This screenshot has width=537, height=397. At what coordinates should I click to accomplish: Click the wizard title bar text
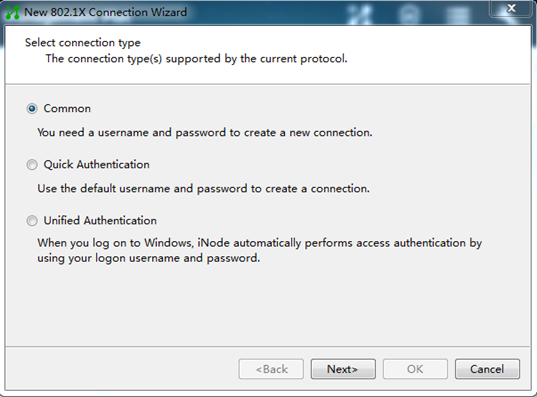[105, 12]
